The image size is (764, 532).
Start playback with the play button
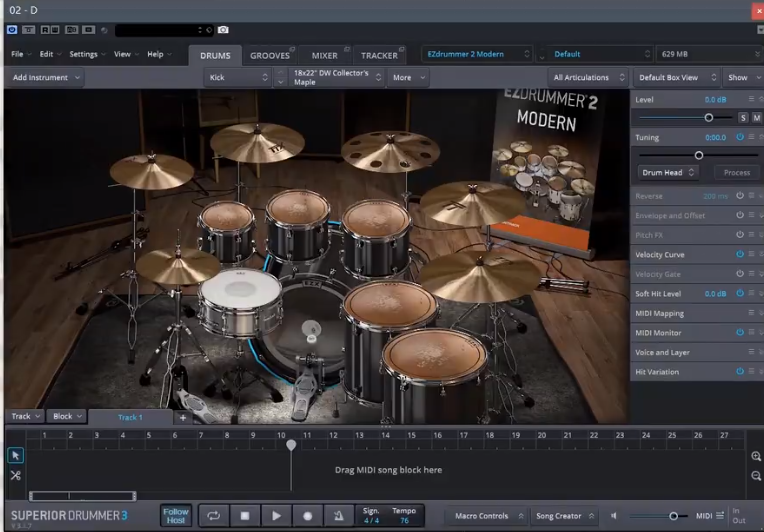(276, 515)
